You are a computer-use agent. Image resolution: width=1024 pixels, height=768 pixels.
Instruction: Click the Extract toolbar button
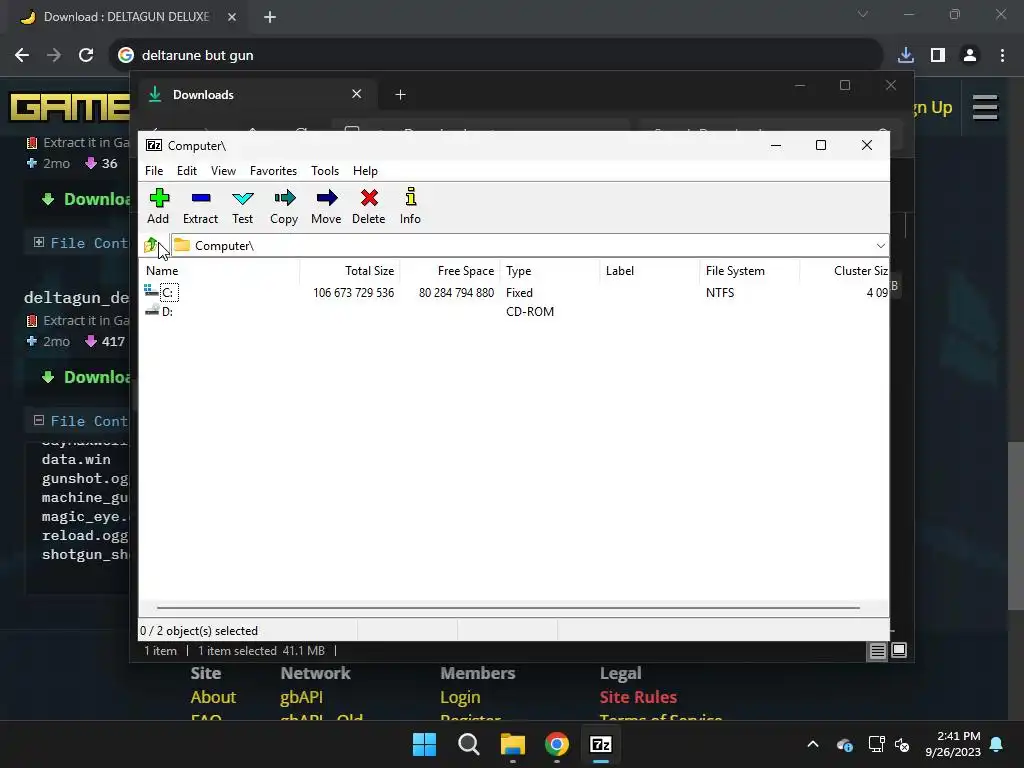point(200,206)
